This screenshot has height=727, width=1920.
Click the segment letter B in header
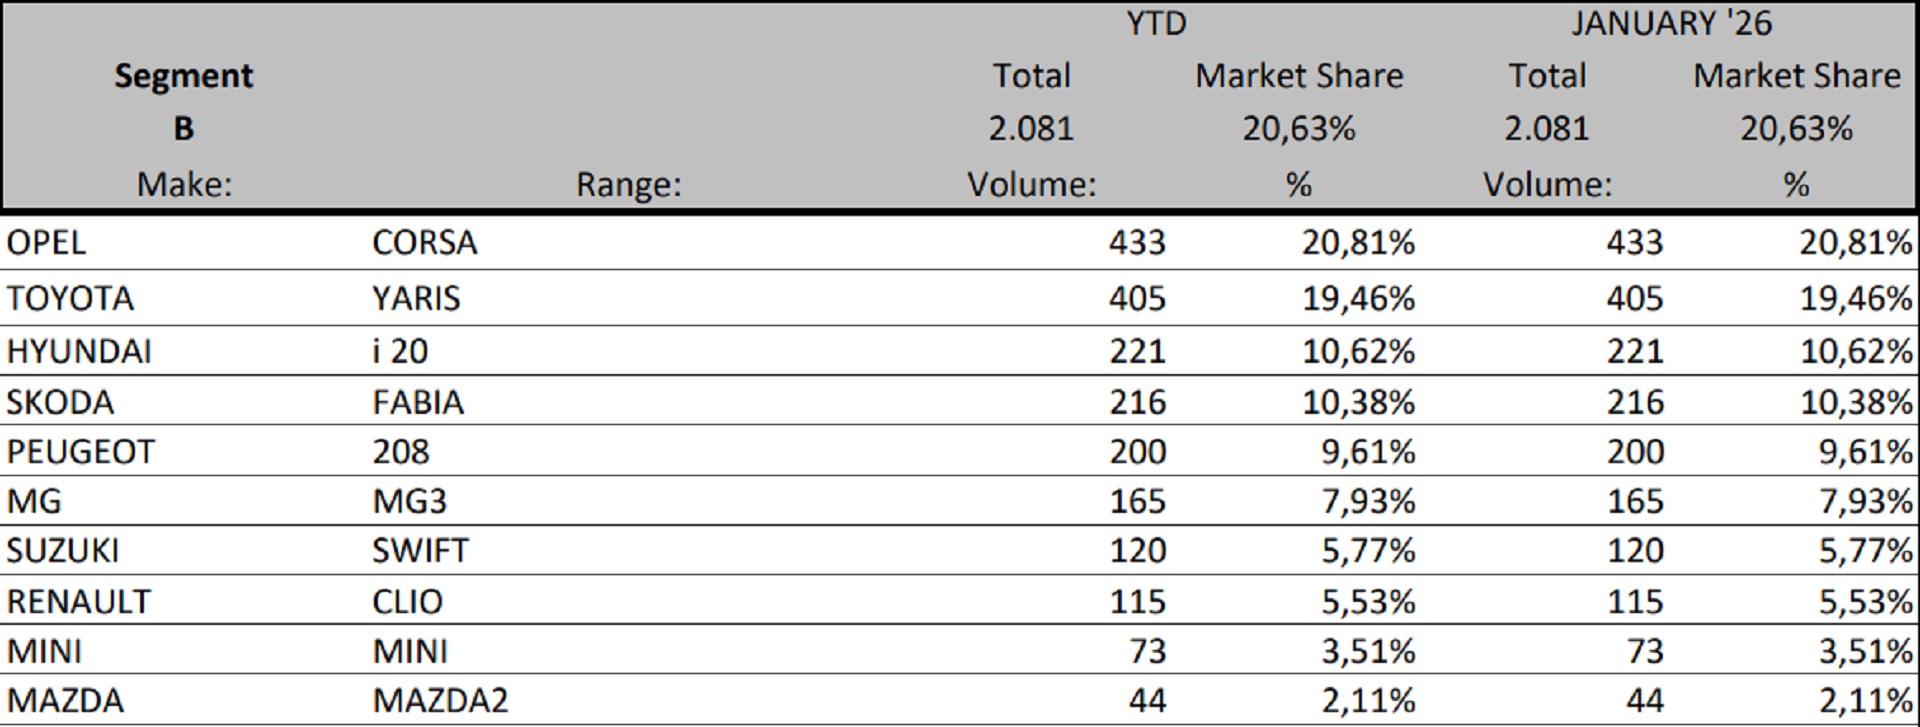click(184, 129)
